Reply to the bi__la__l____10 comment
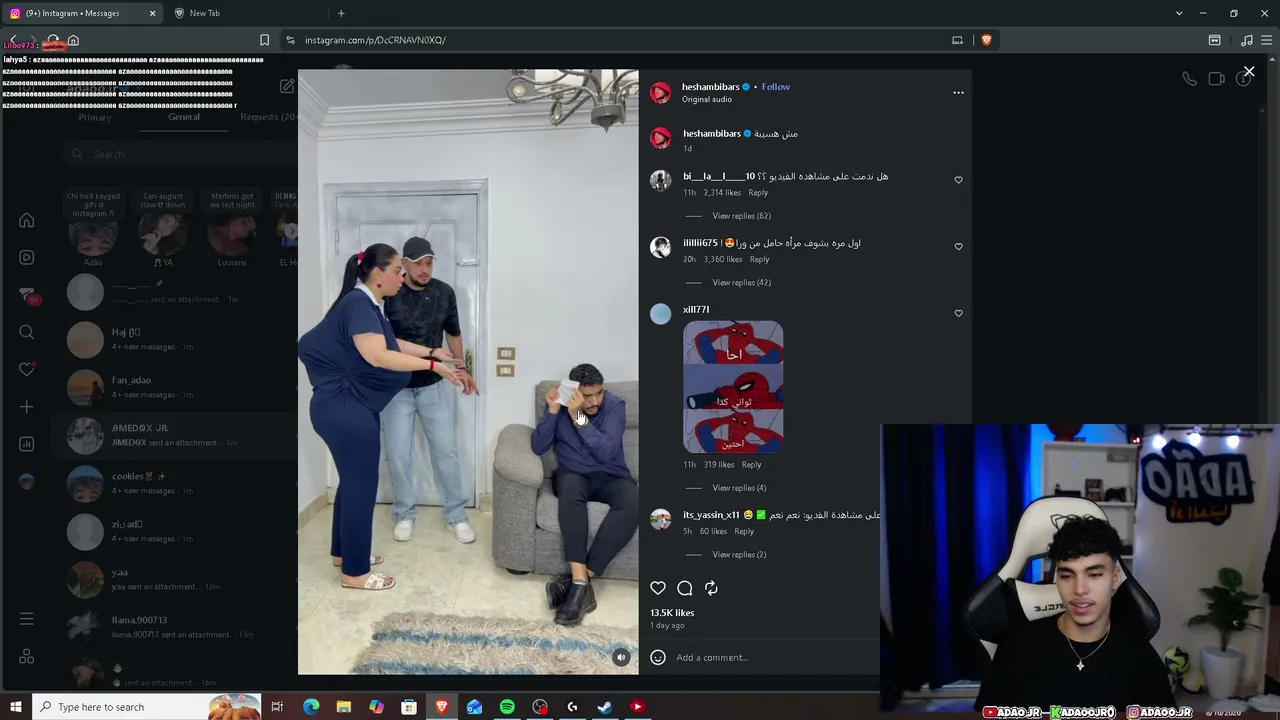The width and height of the screenshot is (1280, 720). click(x=758, y=193)
